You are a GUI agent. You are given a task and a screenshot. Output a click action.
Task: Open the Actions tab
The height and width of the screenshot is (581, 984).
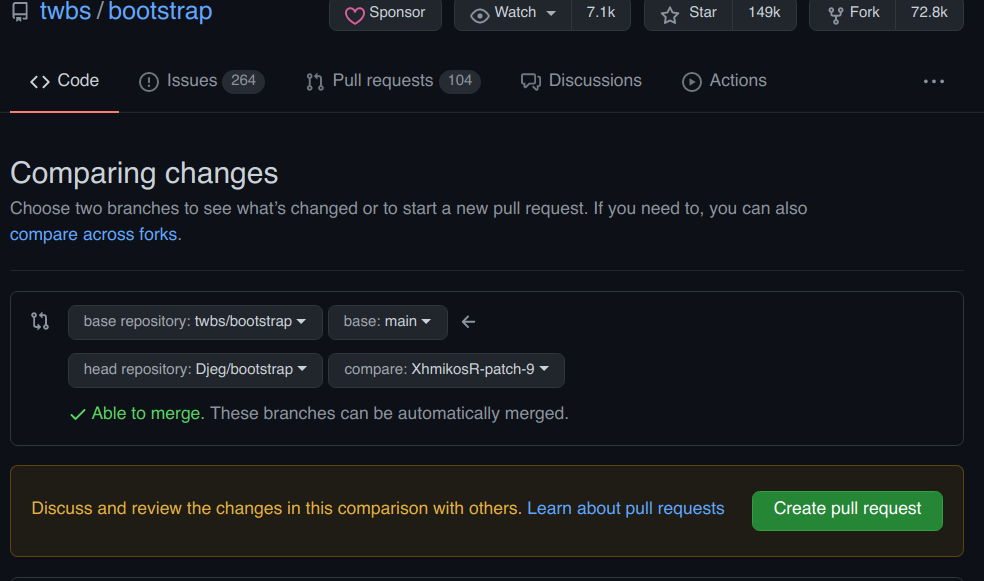pyautogui.click(x=724, y=81)
